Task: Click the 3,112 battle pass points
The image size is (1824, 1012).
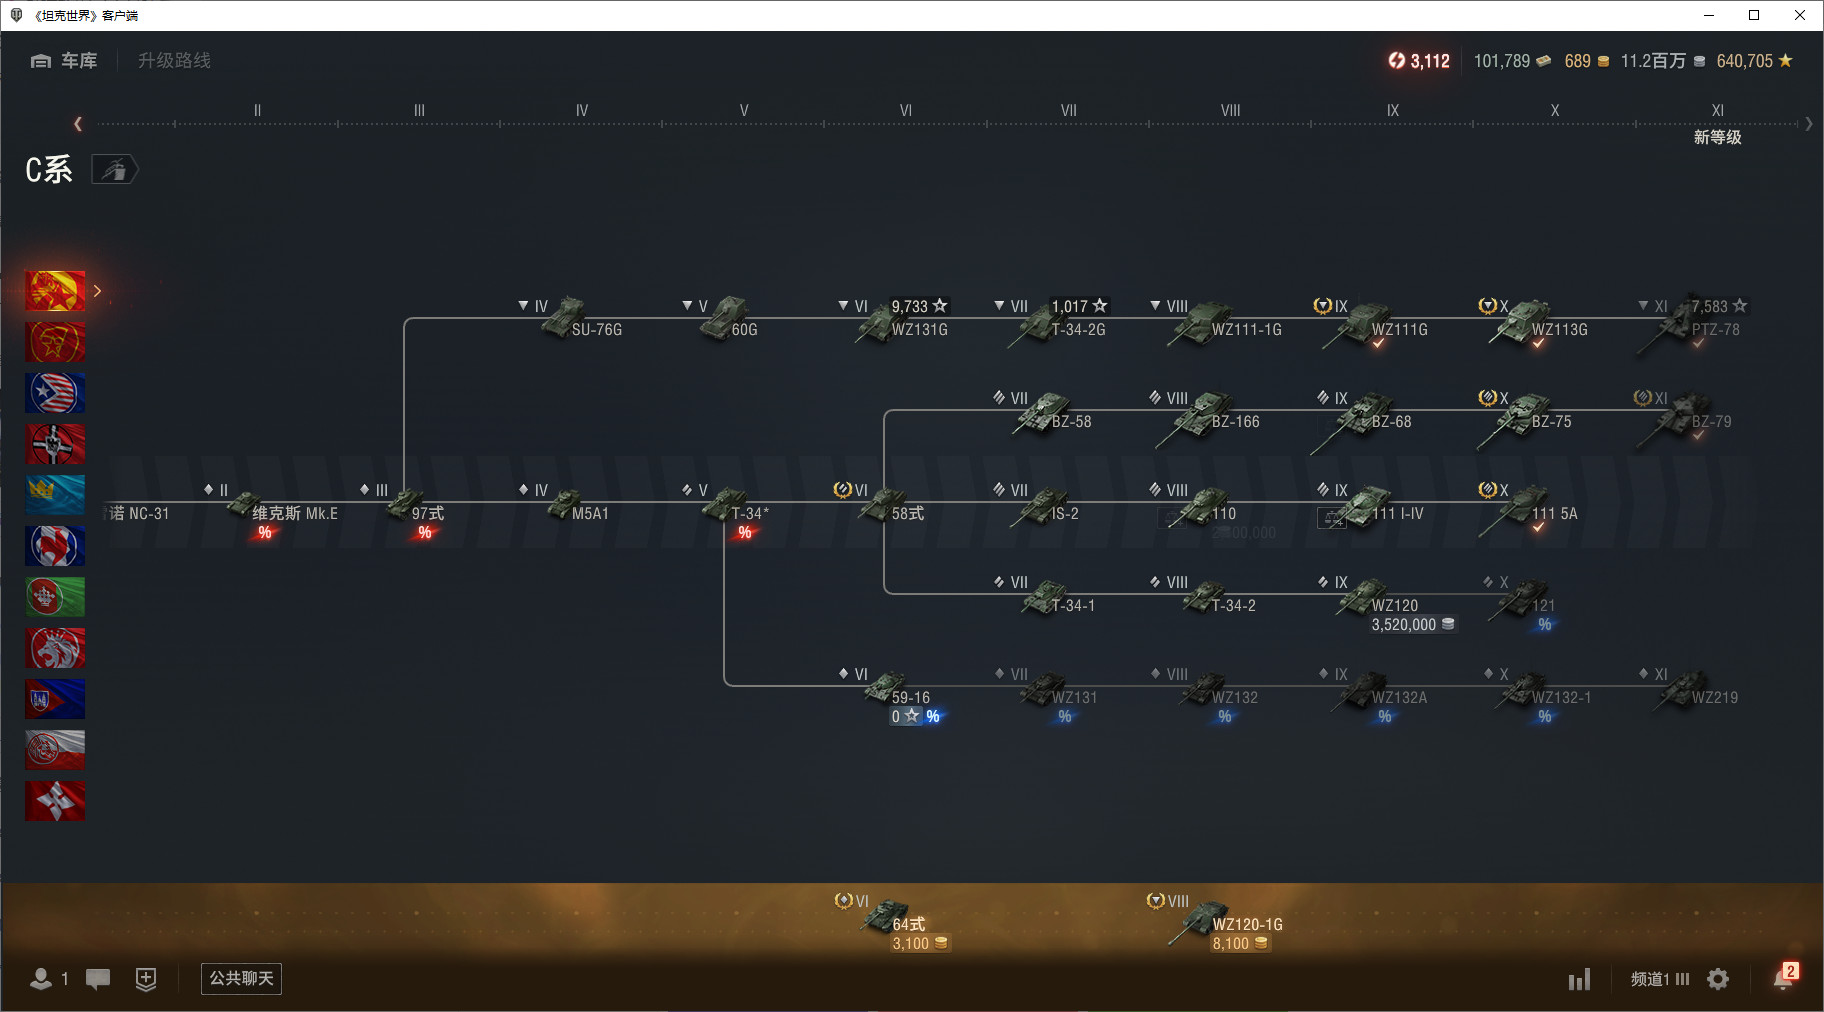Action: [x=1419, y=61]
